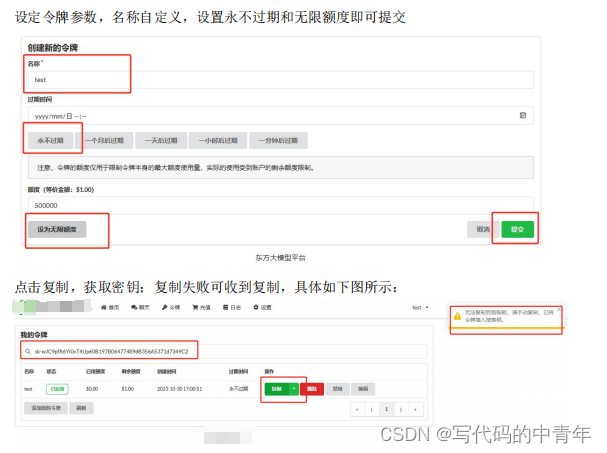Click 设为无限额度 unlimited quota button
This screenshot has height=453, width=607.
click(x=57, y=229)
